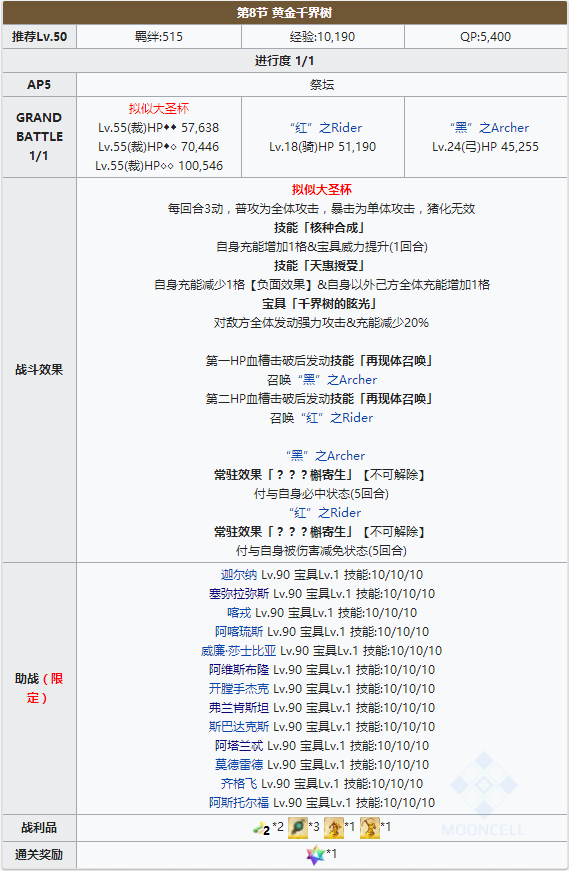
Task: Click the Lv.18(骑)HP 51,190 text
Action: tap(323, 147)
